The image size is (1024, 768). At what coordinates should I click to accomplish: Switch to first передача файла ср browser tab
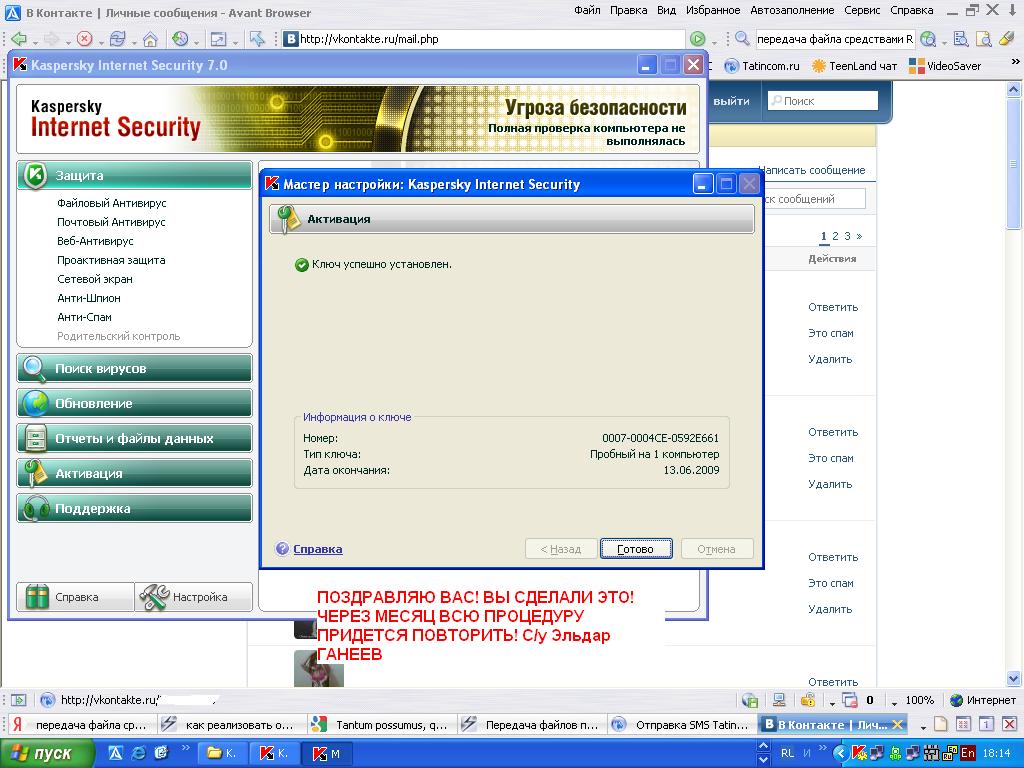[x=81, y=724]
